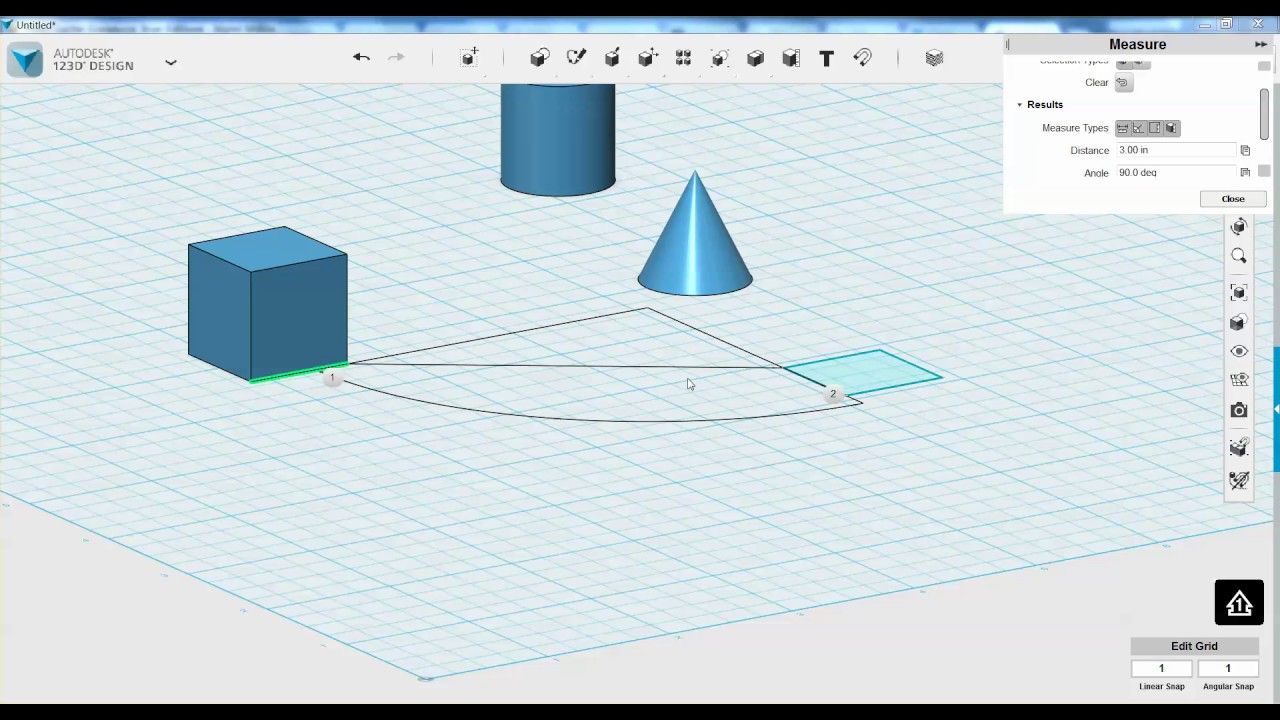Expand the panel with the blue side arrow

tap(1276, 409)
